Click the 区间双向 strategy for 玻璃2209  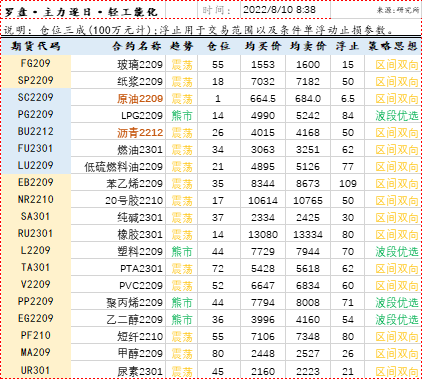click(x=397, y=65)
